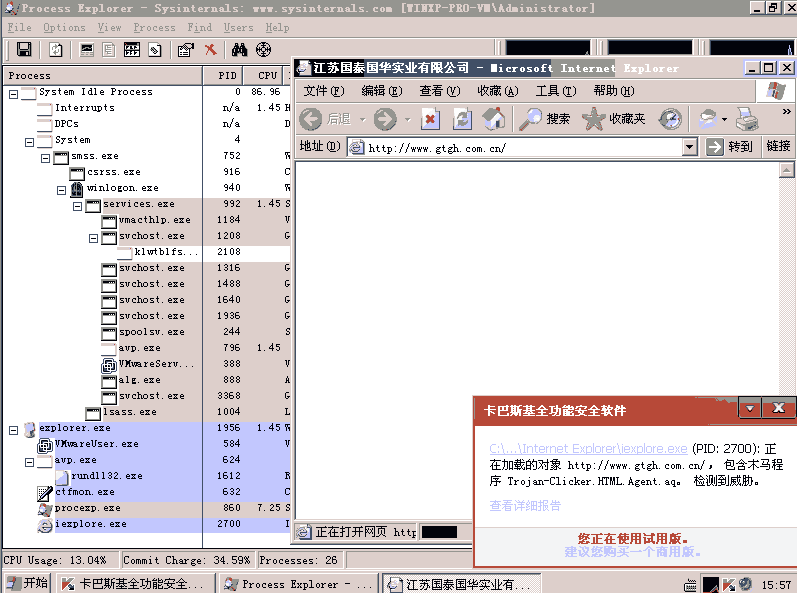
Task: Click the Forward arrow in Internet Explorer
Action: (x=385, y=119)
